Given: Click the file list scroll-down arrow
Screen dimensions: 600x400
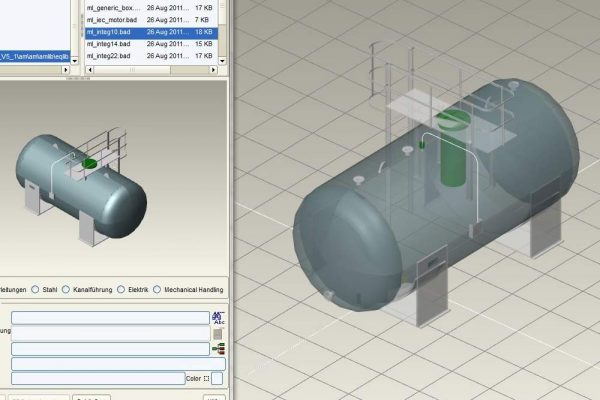Looking at the screenshot, I should pyautogui.click(x=221, y=59).
